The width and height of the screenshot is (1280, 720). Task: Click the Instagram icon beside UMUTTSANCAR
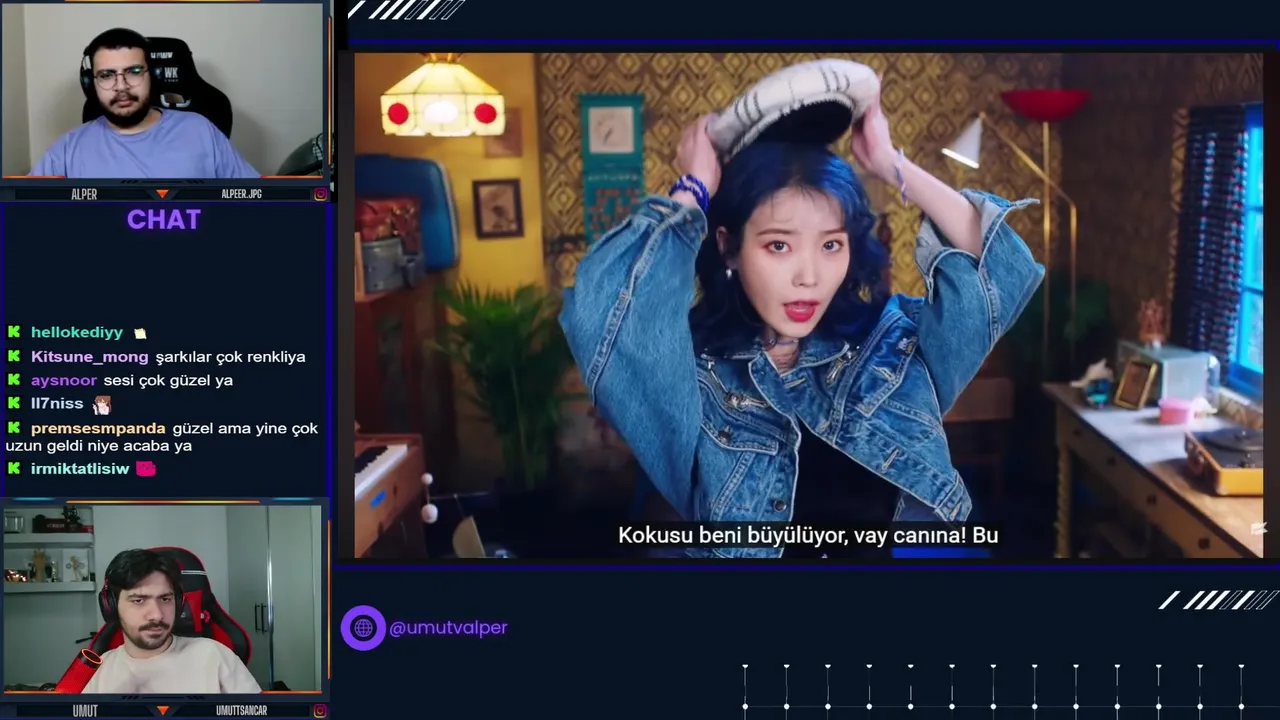click(320, 711)
